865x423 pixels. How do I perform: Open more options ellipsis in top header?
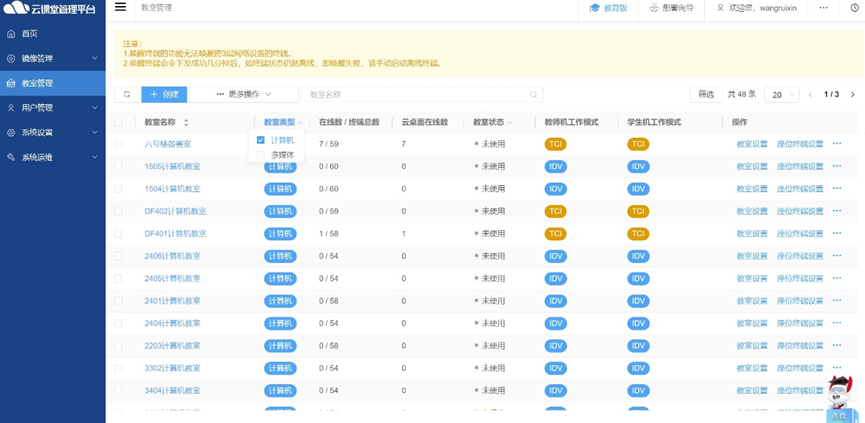823,8
